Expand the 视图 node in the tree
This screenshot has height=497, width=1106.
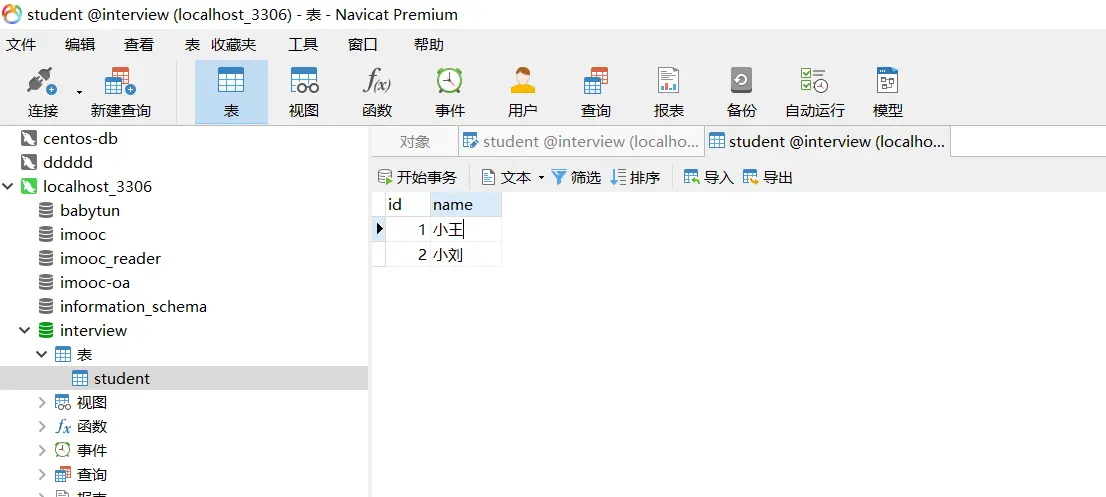(42, 403)
